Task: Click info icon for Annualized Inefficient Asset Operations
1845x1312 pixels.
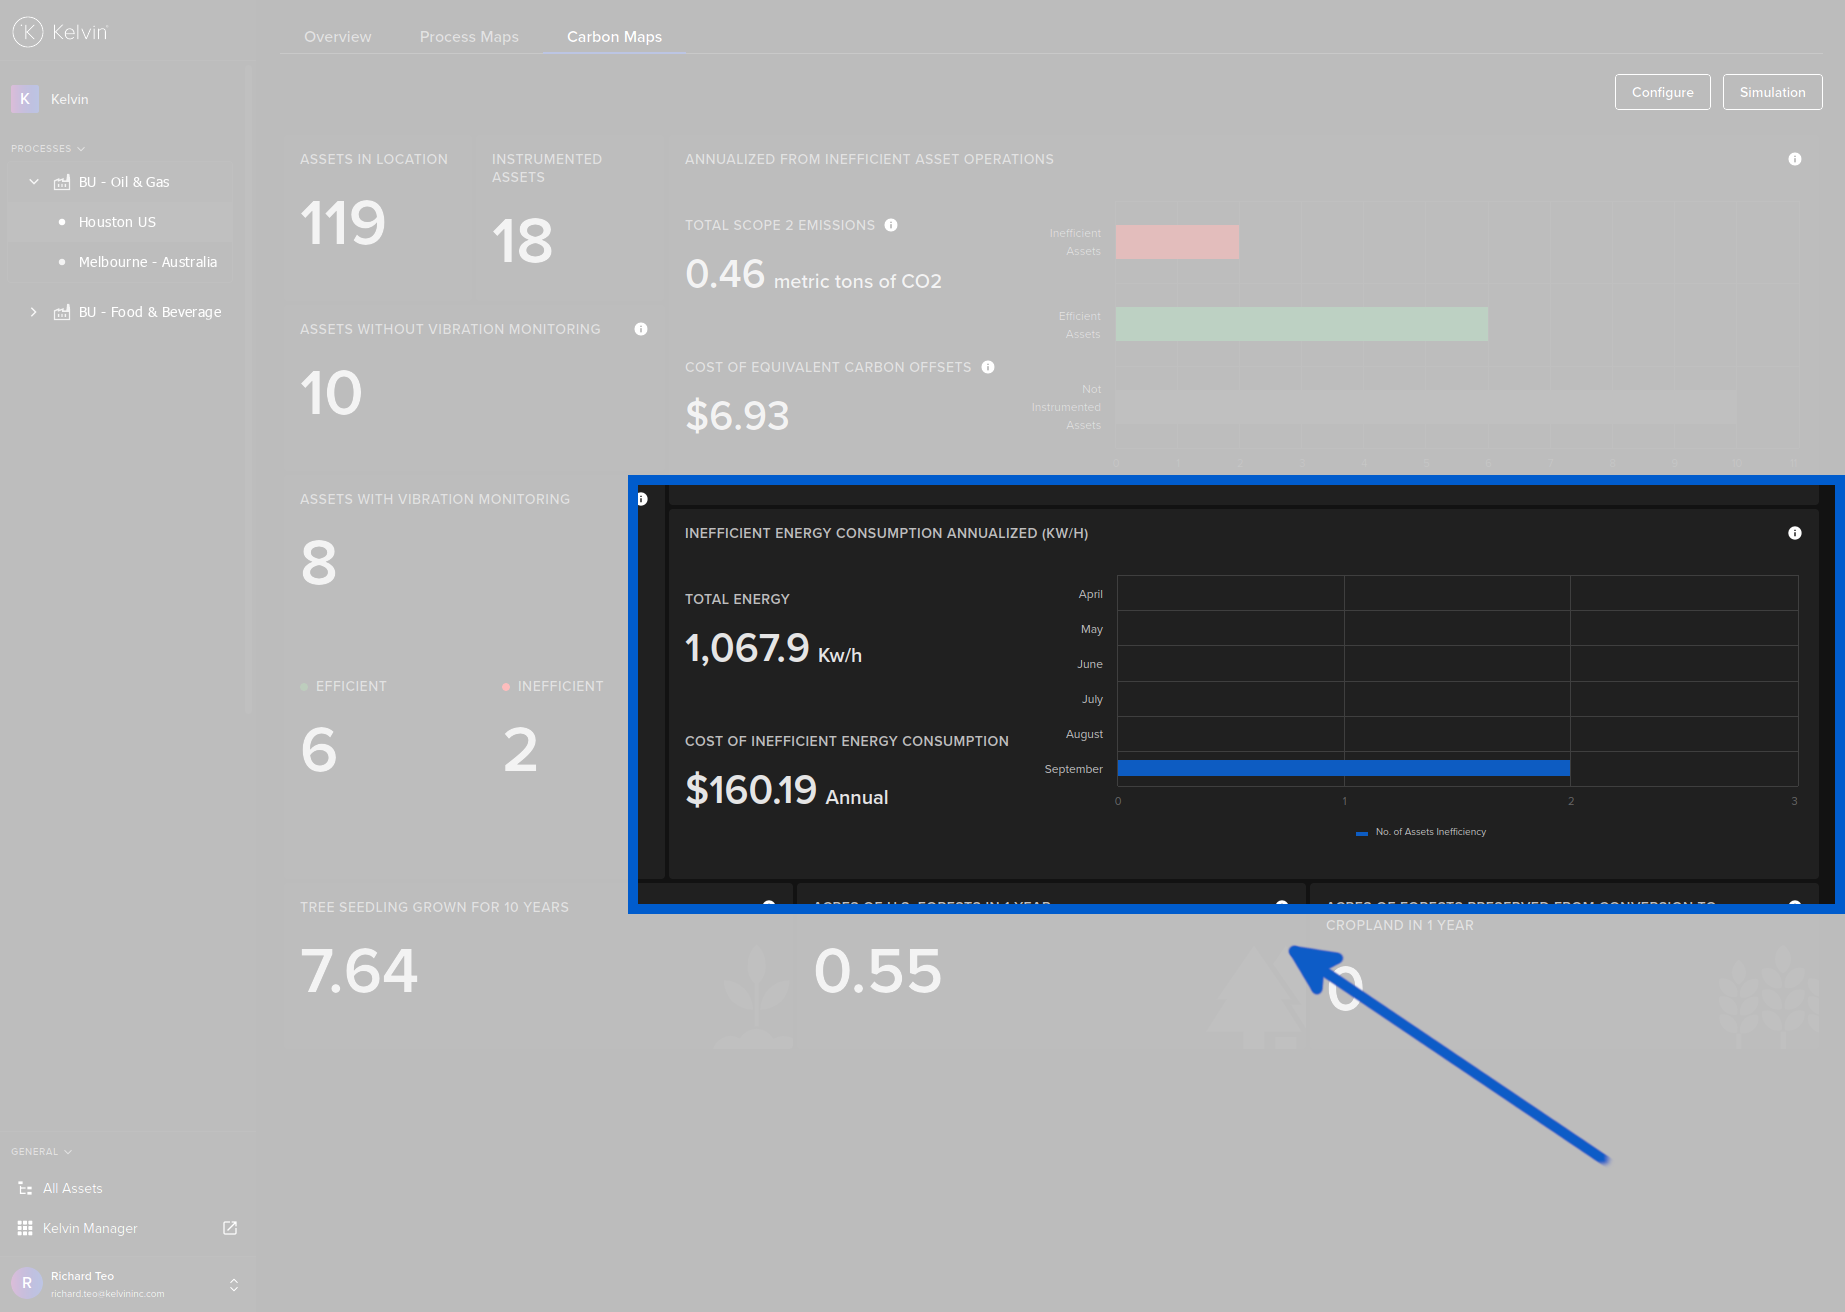Action: click(1794, 159)
